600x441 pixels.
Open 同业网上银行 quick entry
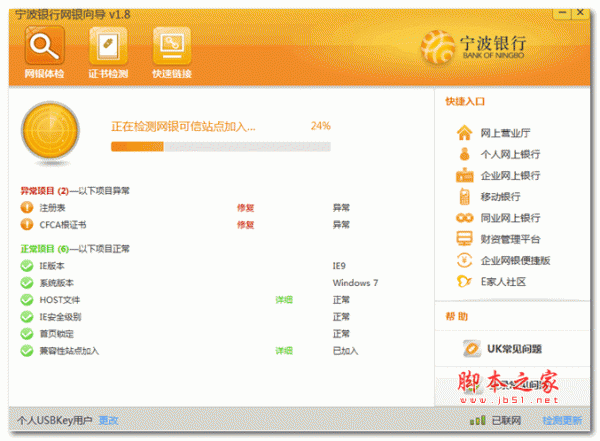click(x=510, y=218)
